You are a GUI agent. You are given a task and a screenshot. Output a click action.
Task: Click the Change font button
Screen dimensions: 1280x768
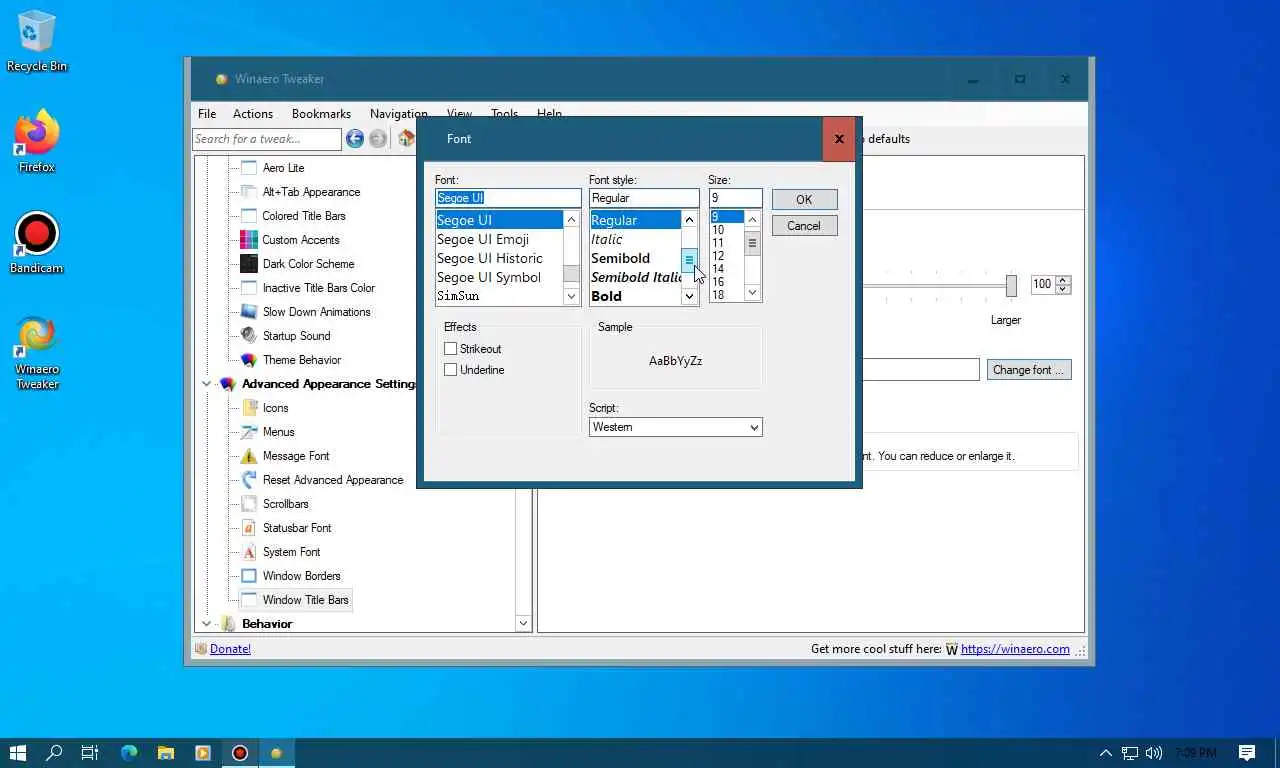click(x=1029, y=370)
